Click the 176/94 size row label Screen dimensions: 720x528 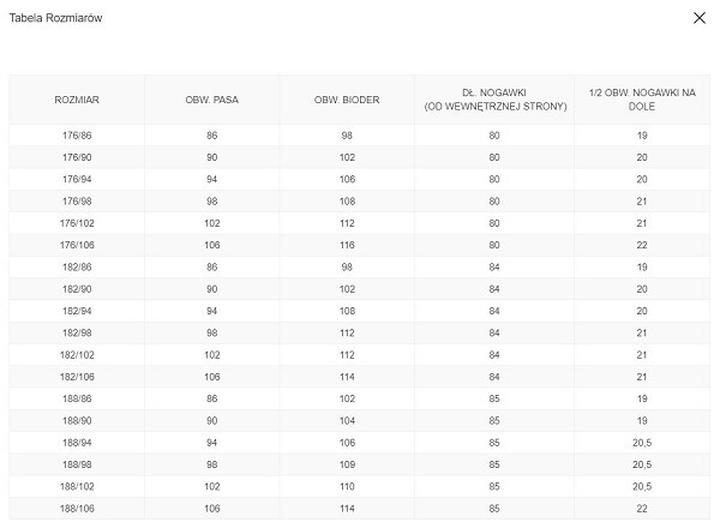point(77,179)
